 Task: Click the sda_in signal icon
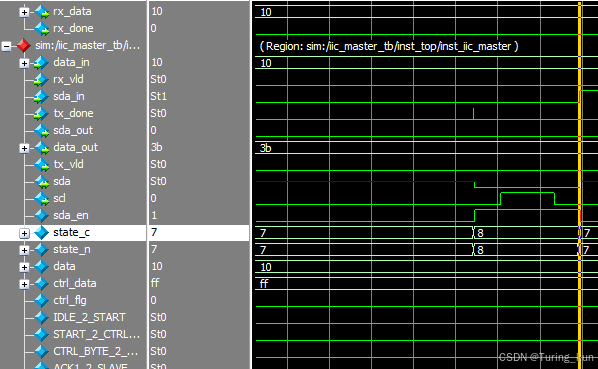pyautogui.click(x=42, y=97)
